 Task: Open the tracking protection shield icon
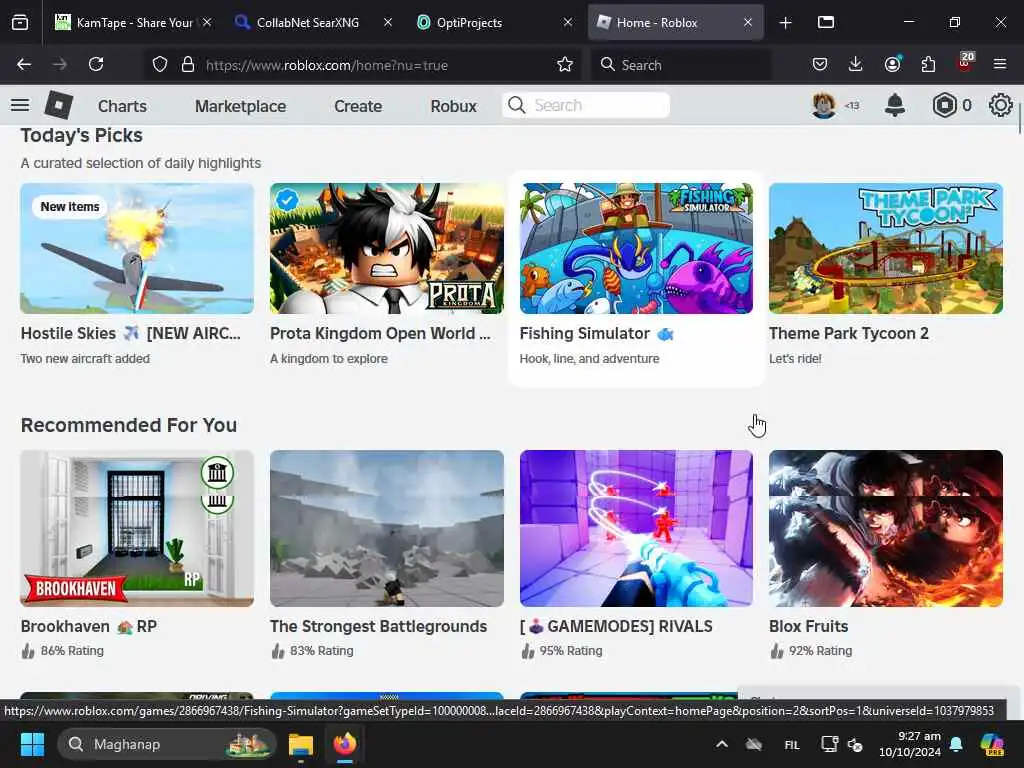pos(160,65)
